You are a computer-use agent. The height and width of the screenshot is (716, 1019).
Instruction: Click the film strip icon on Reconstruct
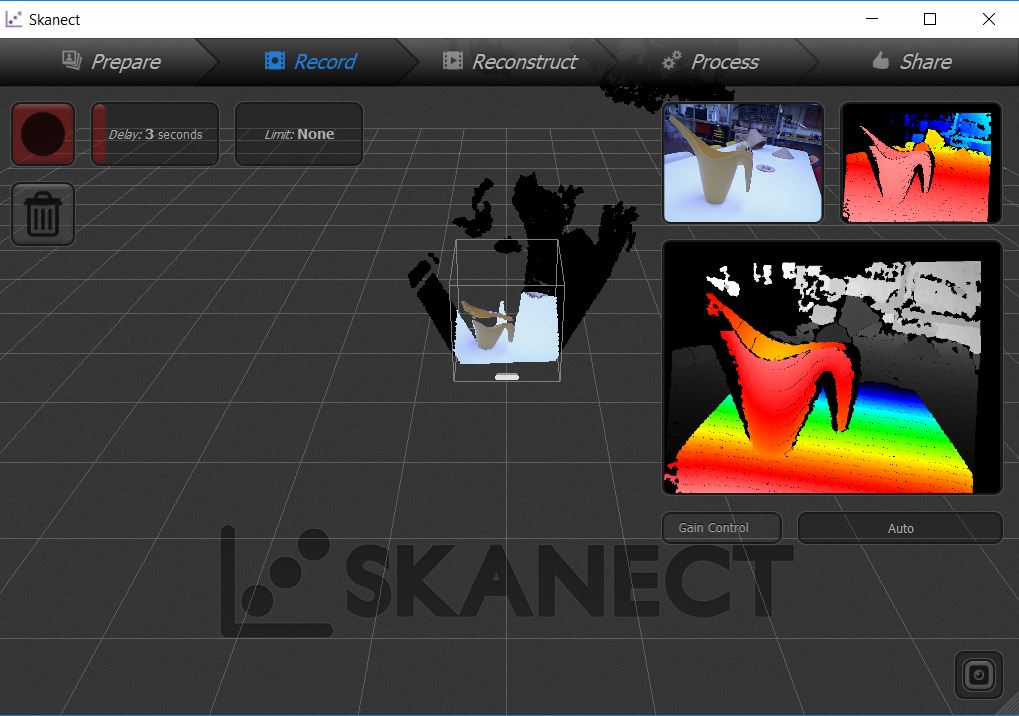click(x=453, y=60)
